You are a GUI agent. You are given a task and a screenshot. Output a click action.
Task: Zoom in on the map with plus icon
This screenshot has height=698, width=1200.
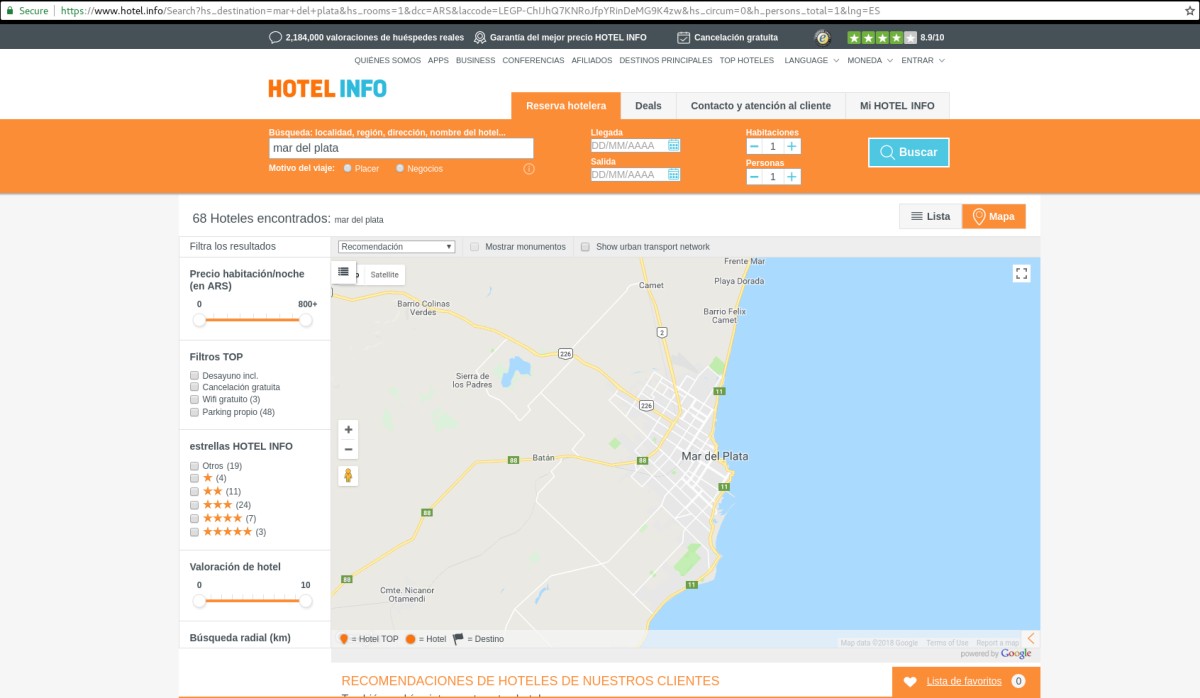point(348,429)
